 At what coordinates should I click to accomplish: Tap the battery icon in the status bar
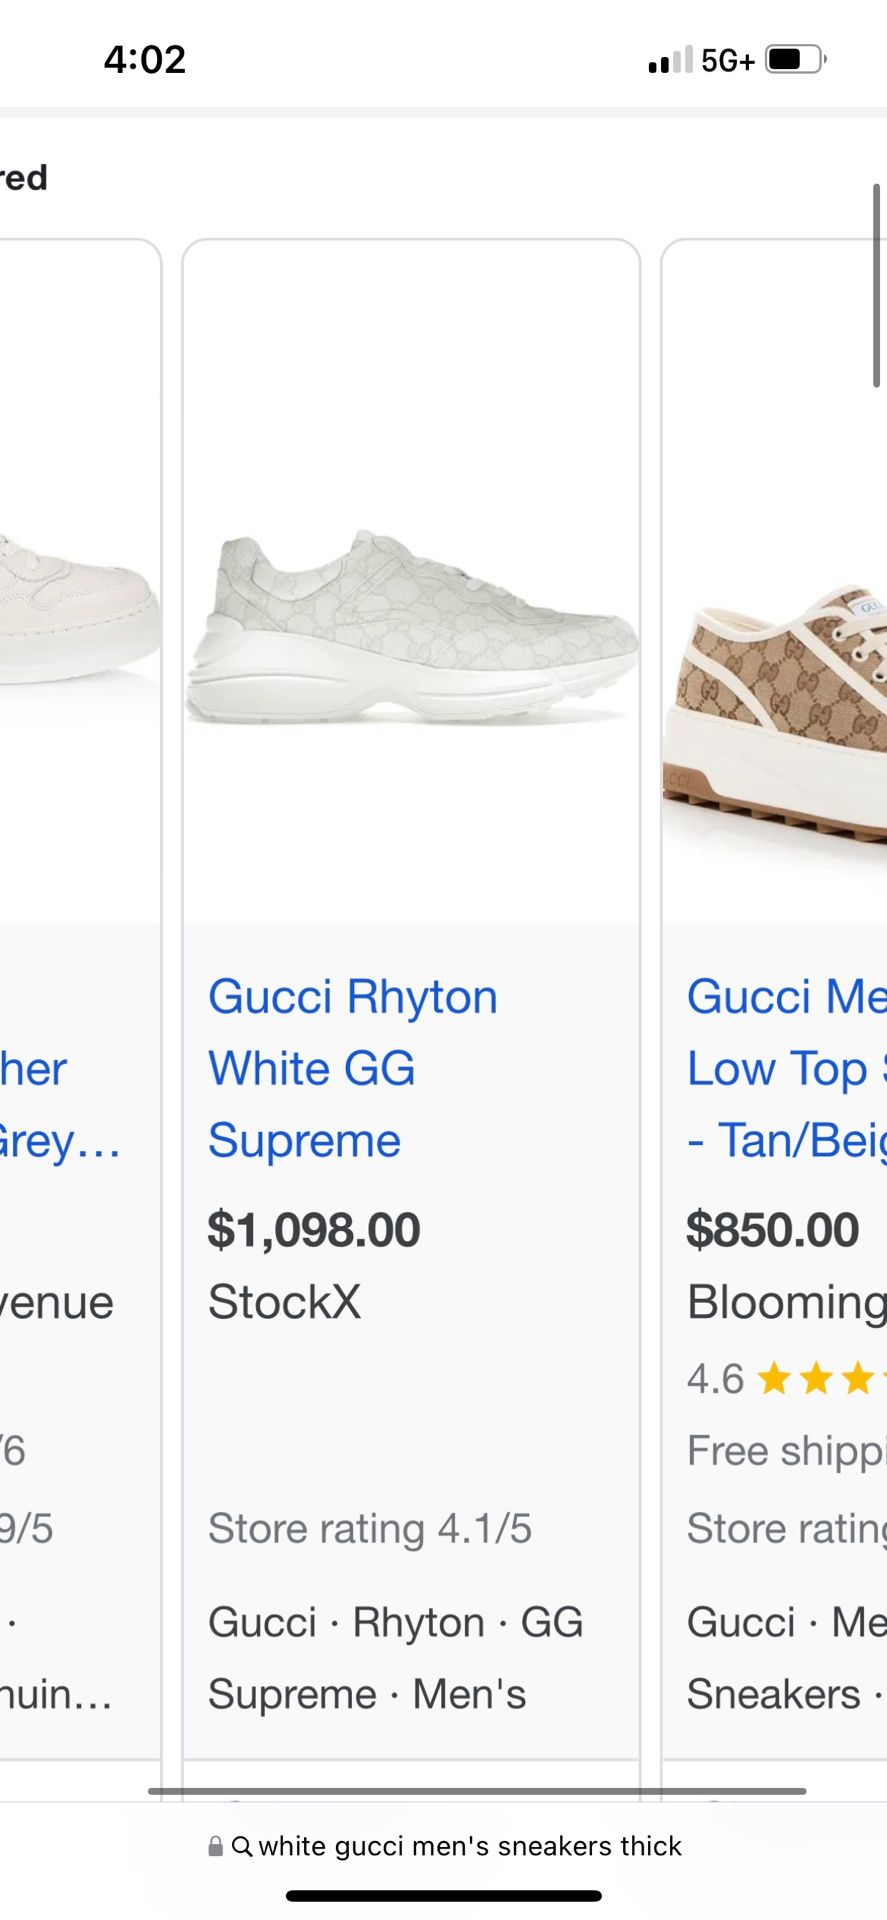pos(795,60)
